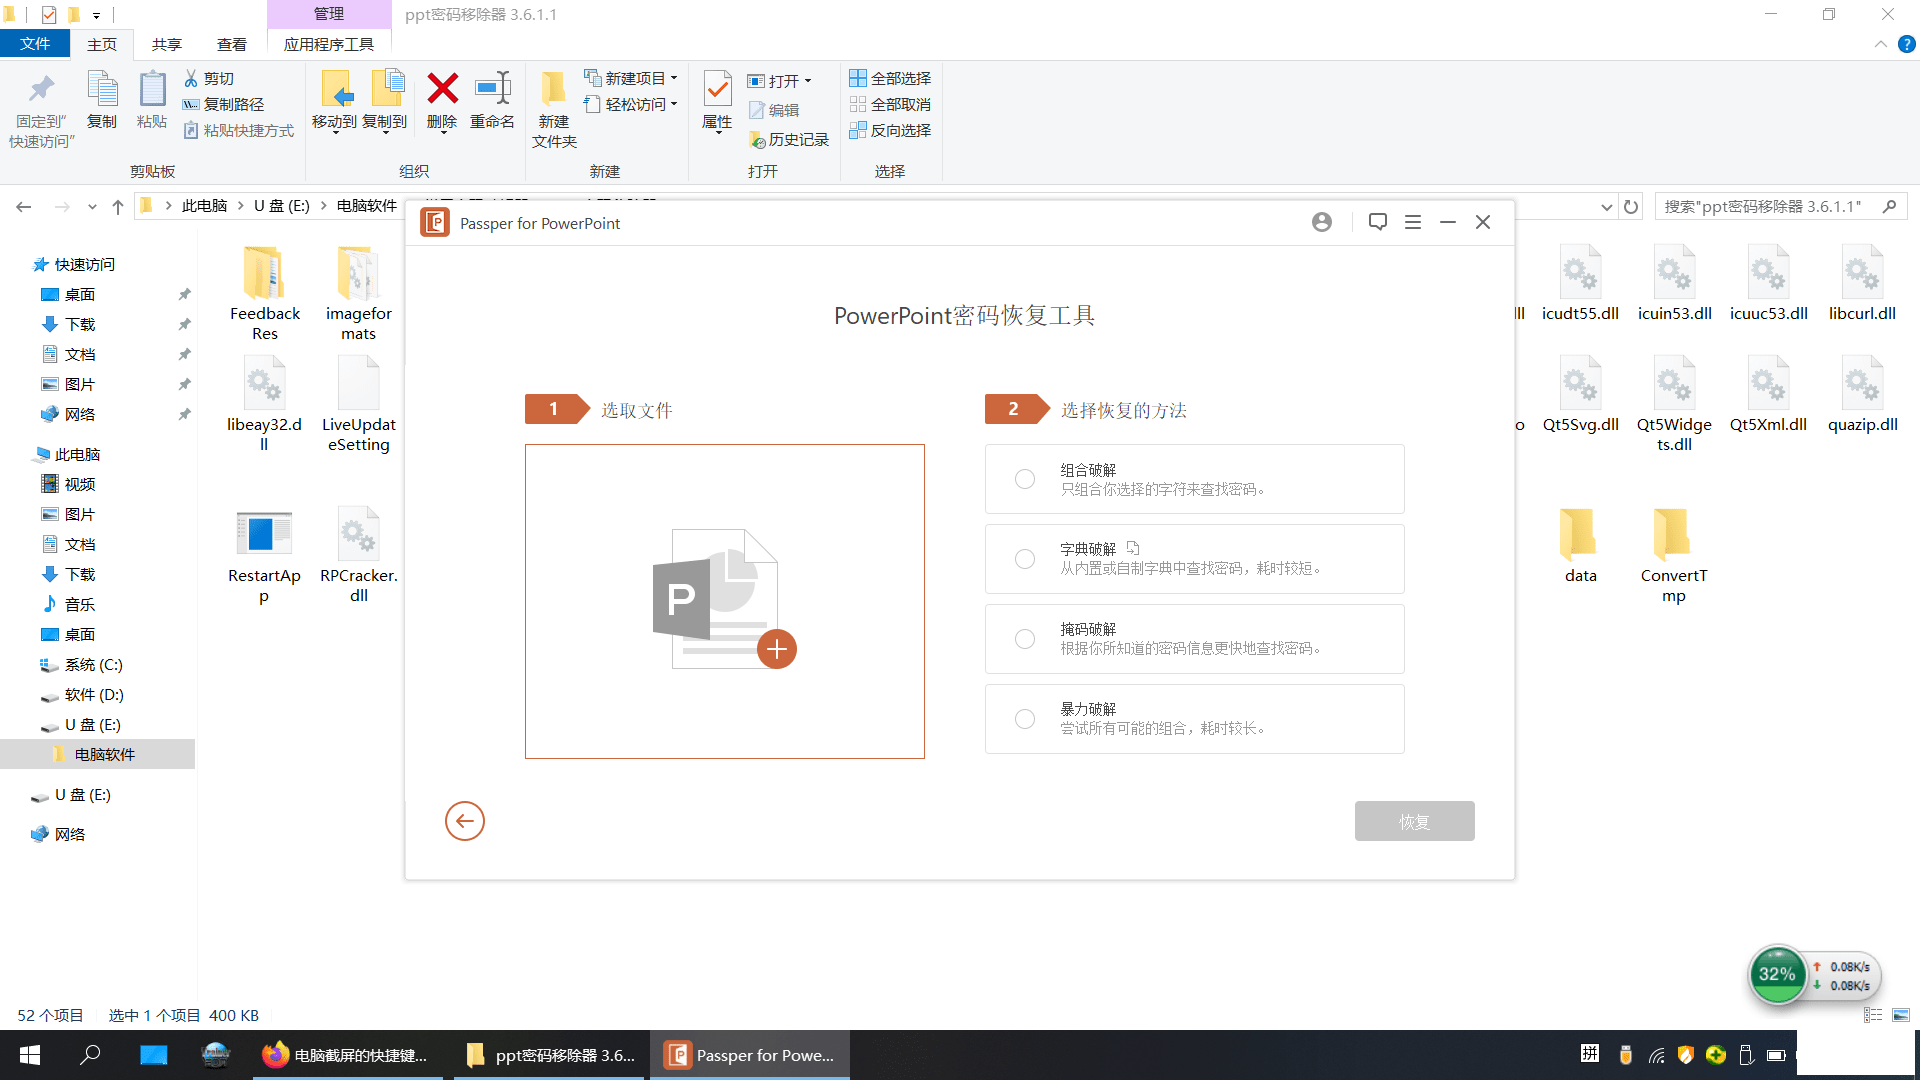Switch to the 主页 ribbon tab
Image resolution: width=1920 pixels, height=1080 pixels.
101,44
